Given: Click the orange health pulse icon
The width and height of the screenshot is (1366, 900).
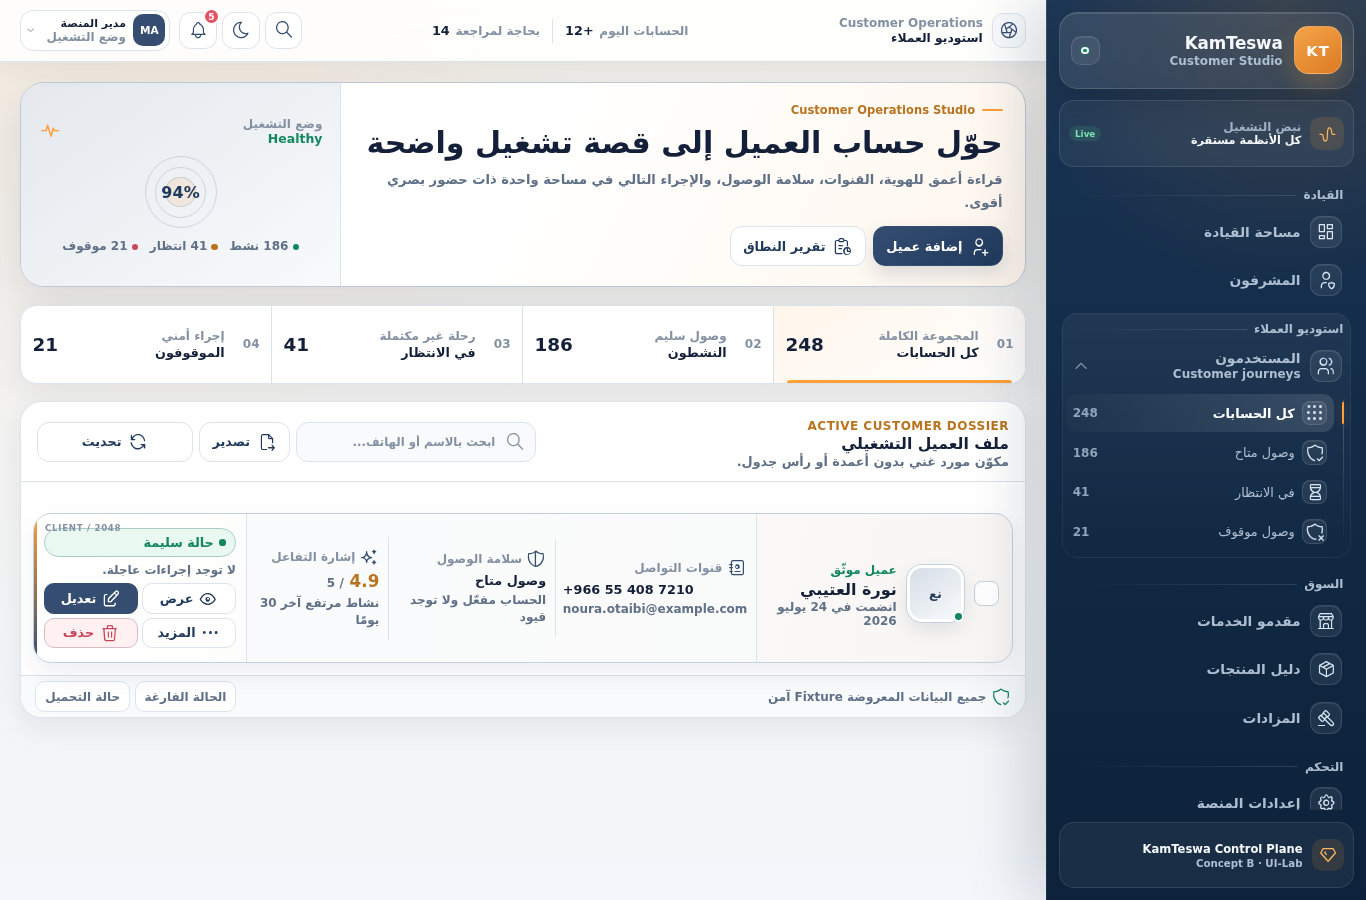Looking at the screenshot, I should pos(51,130).
